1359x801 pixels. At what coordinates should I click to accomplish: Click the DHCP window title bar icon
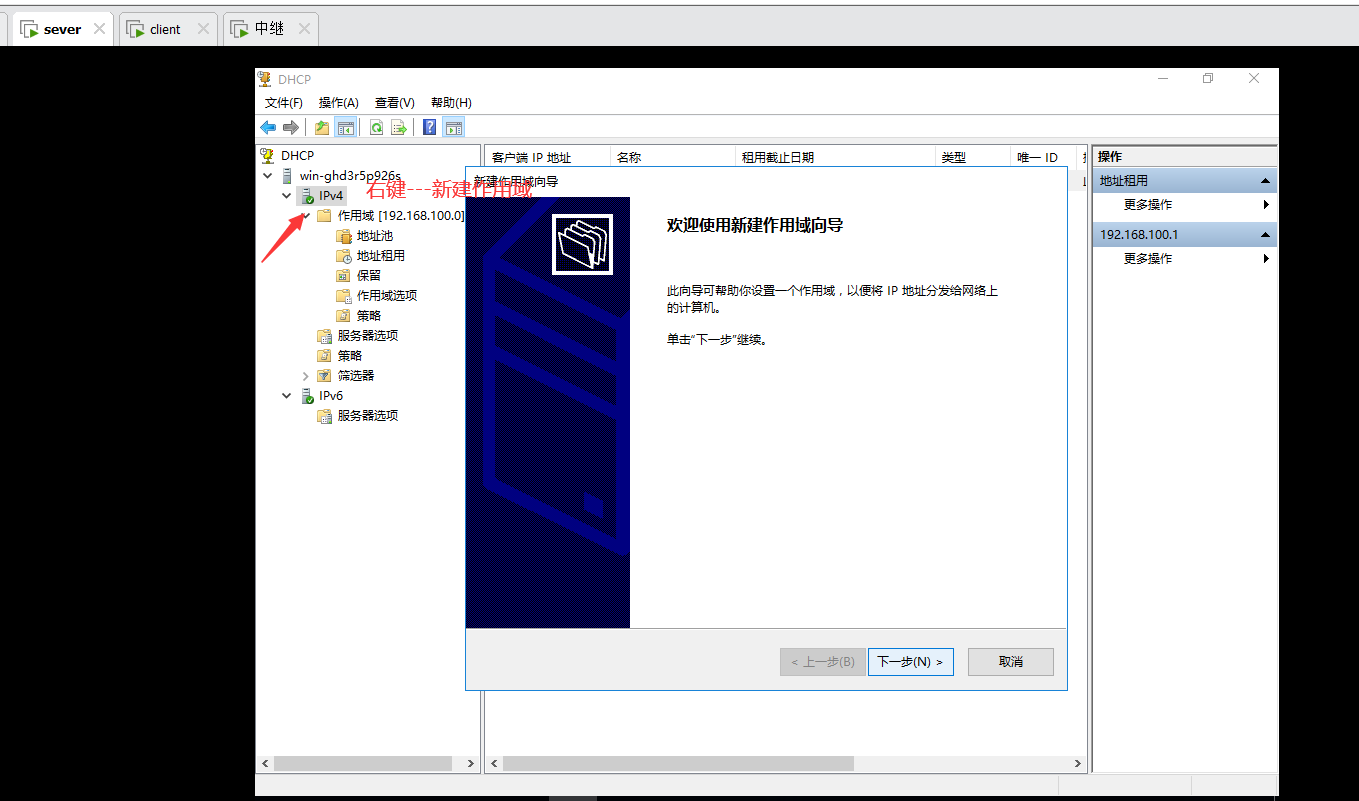264,79
